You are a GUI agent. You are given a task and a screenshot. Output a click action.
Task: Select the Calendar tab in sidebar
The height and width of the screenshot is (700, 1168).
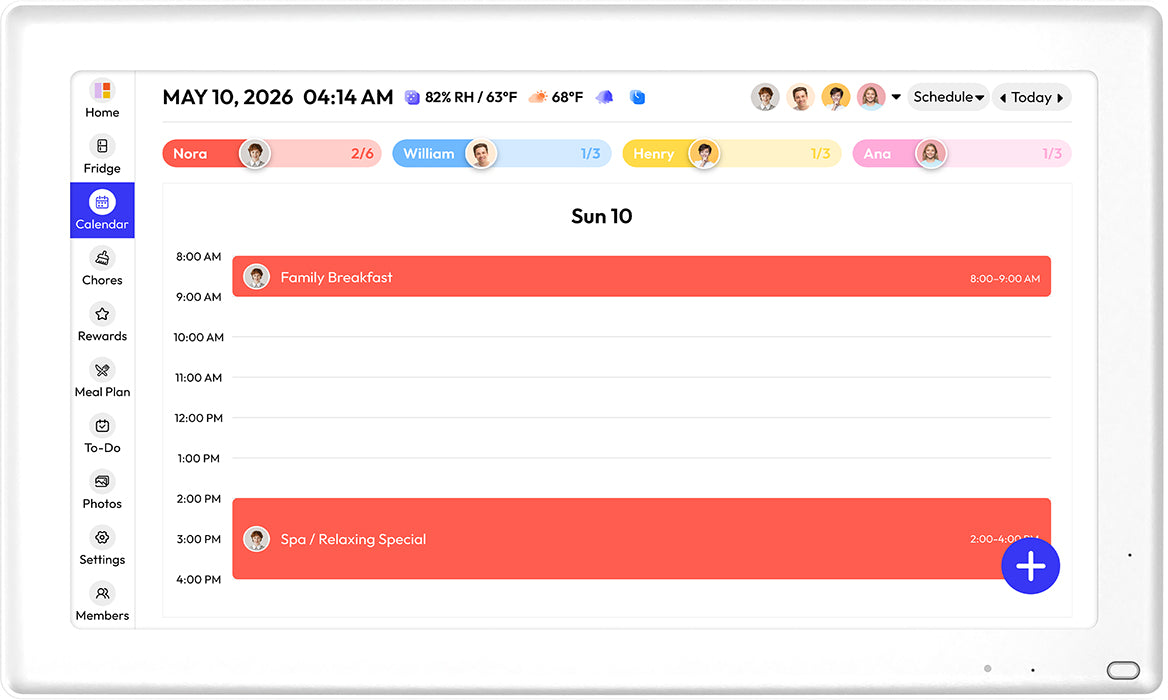102,210
